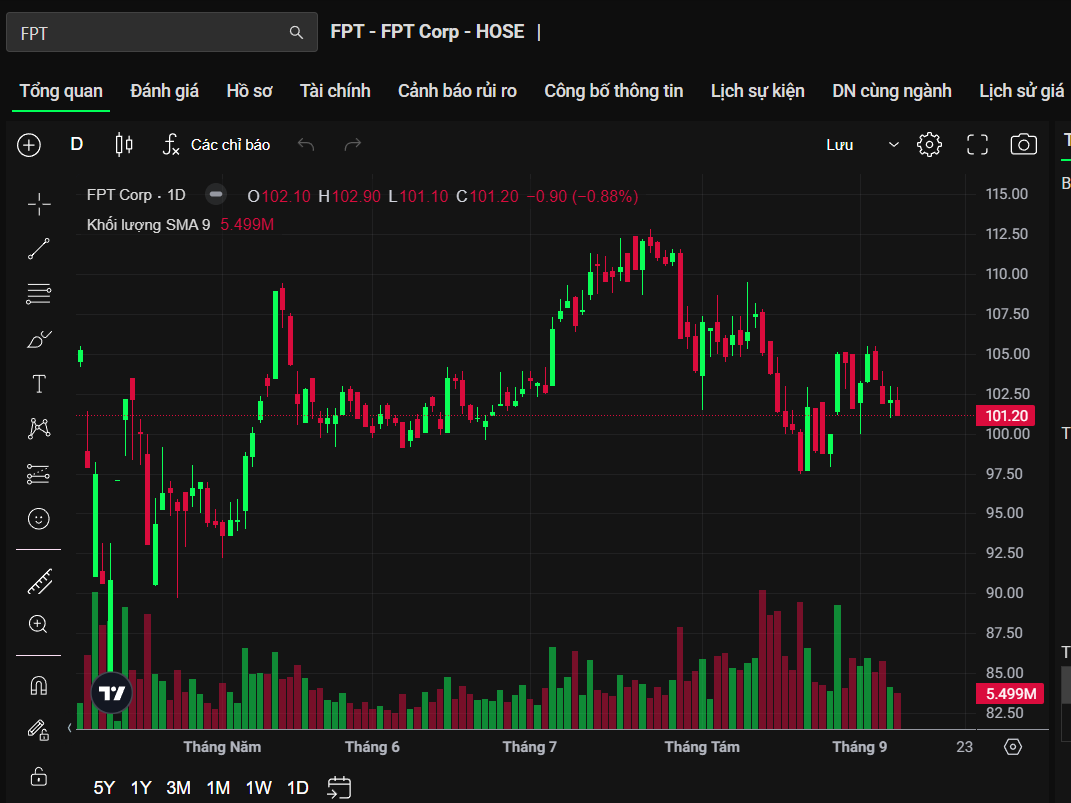The height and width of the screenshot is (803, 1071).
Task: Open the price scale settings hexagon icon
Action: 1013,747
